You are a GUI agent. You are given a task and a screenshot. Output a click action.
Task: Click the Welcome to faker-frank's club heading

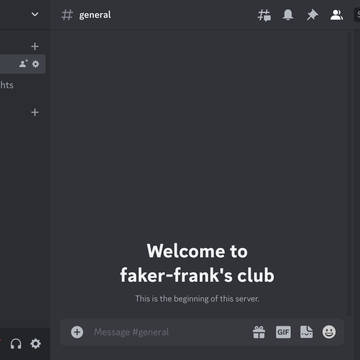[197, 263]
